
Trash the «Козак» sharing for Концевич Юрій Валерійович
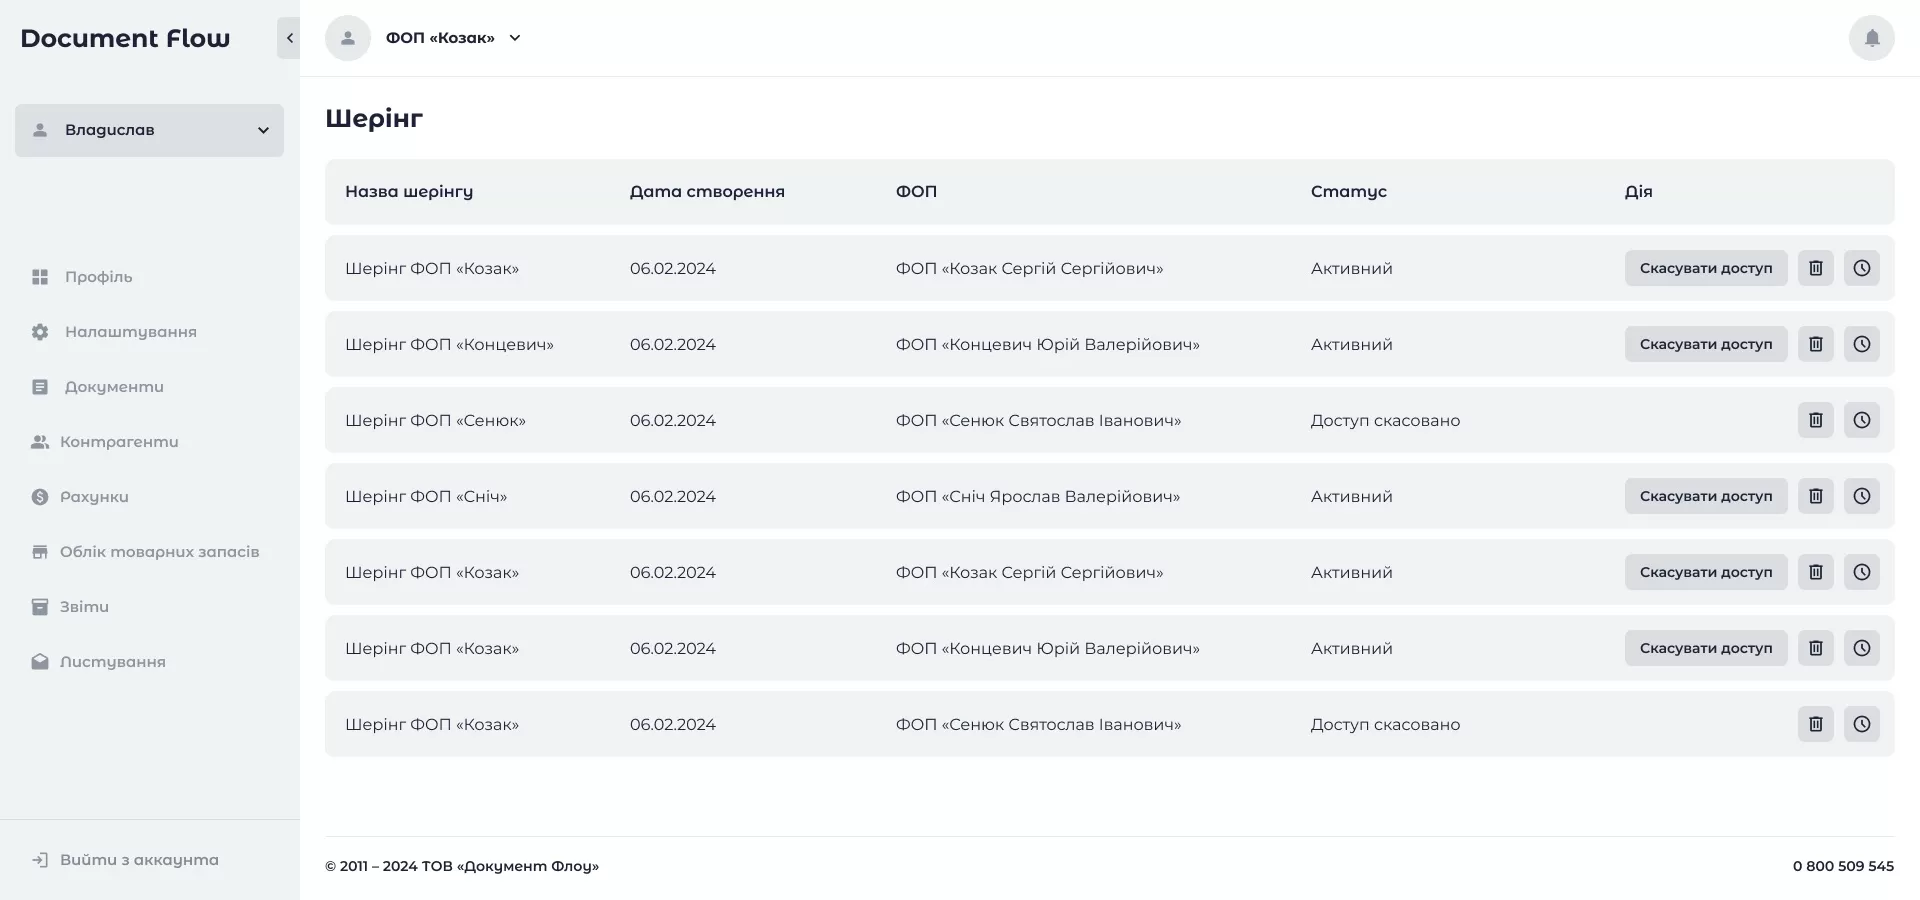click(1816, 648)
